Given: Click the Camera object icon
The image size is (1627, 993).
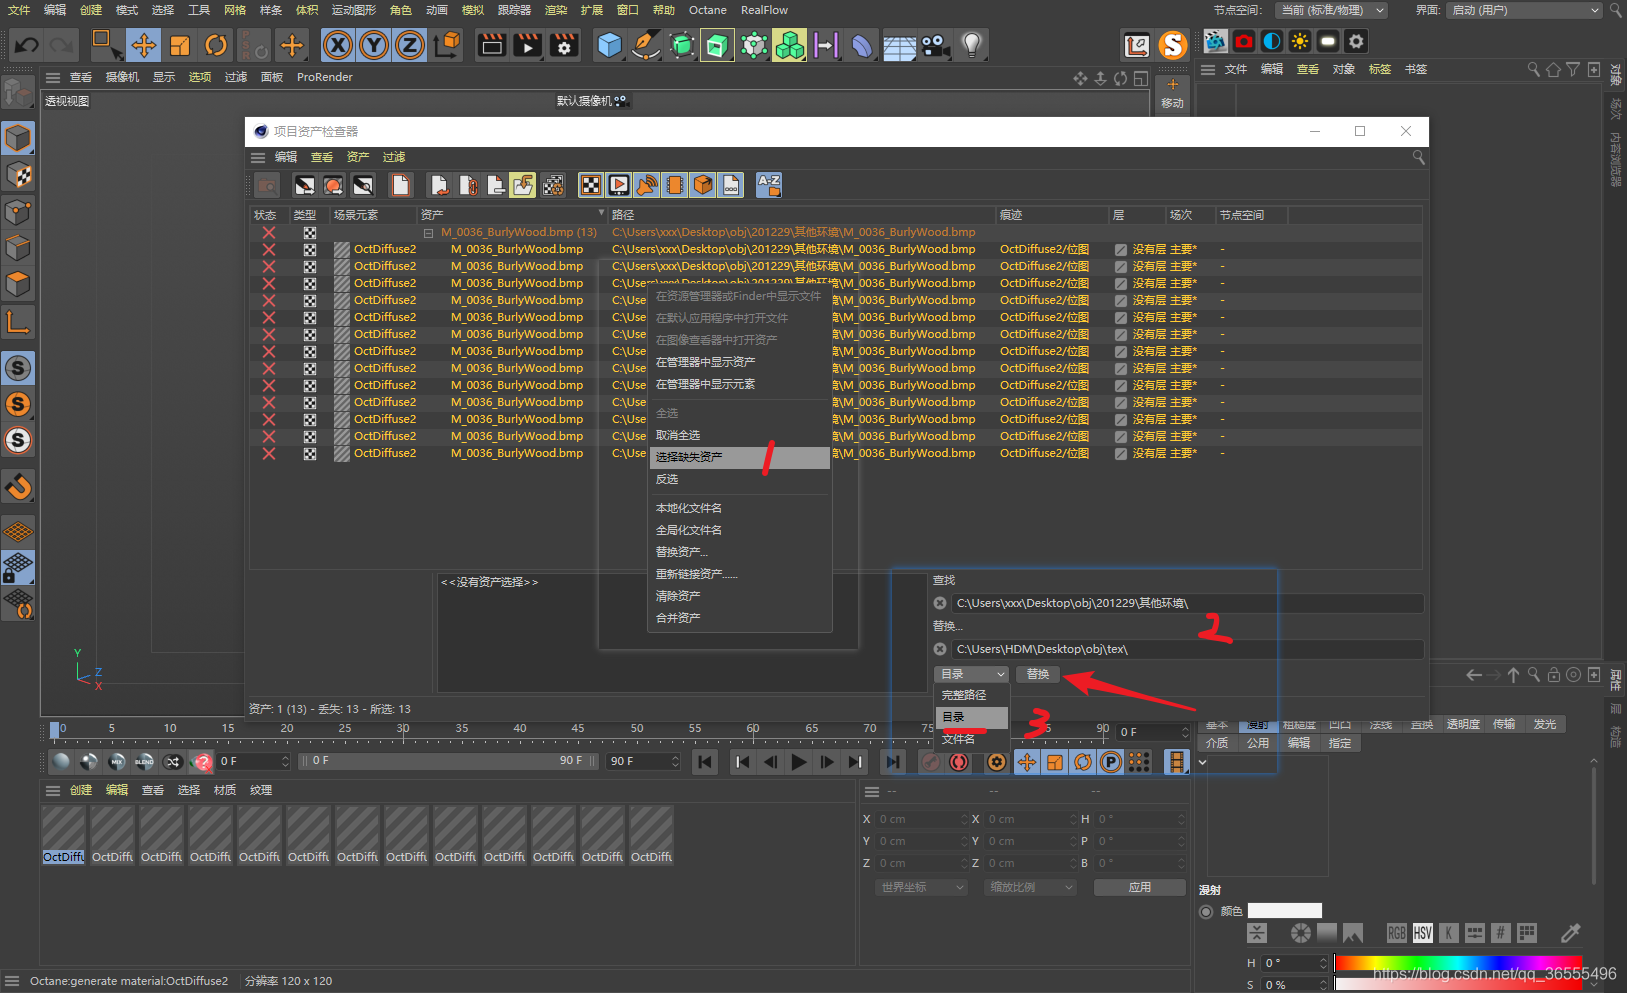Looking at the screenshot, I should pos(935,45).
